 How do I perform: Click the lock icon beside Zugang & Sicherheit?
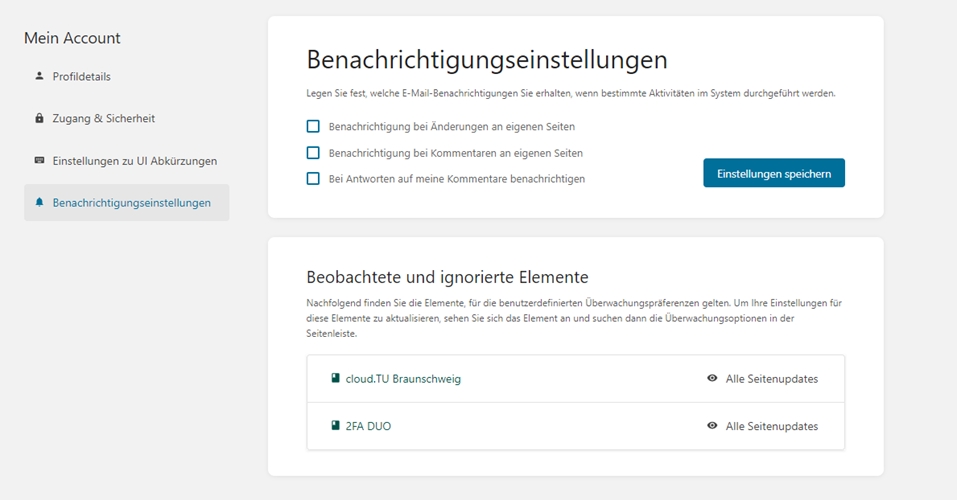[x=40, y=118]
